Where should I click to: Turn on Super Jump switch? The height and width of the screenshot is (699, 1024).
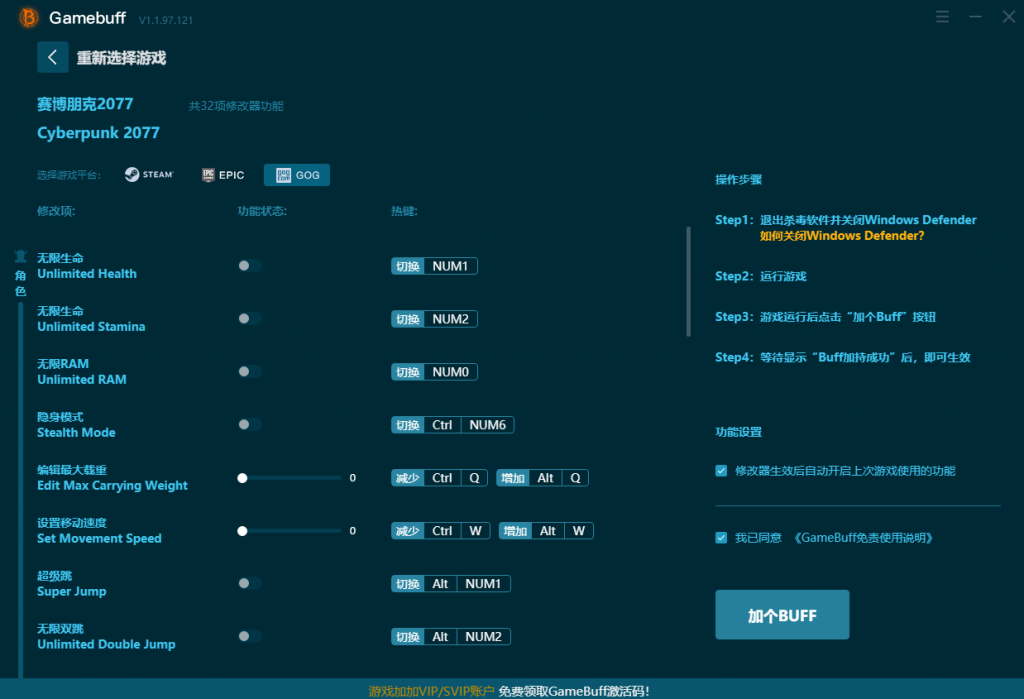249,583
